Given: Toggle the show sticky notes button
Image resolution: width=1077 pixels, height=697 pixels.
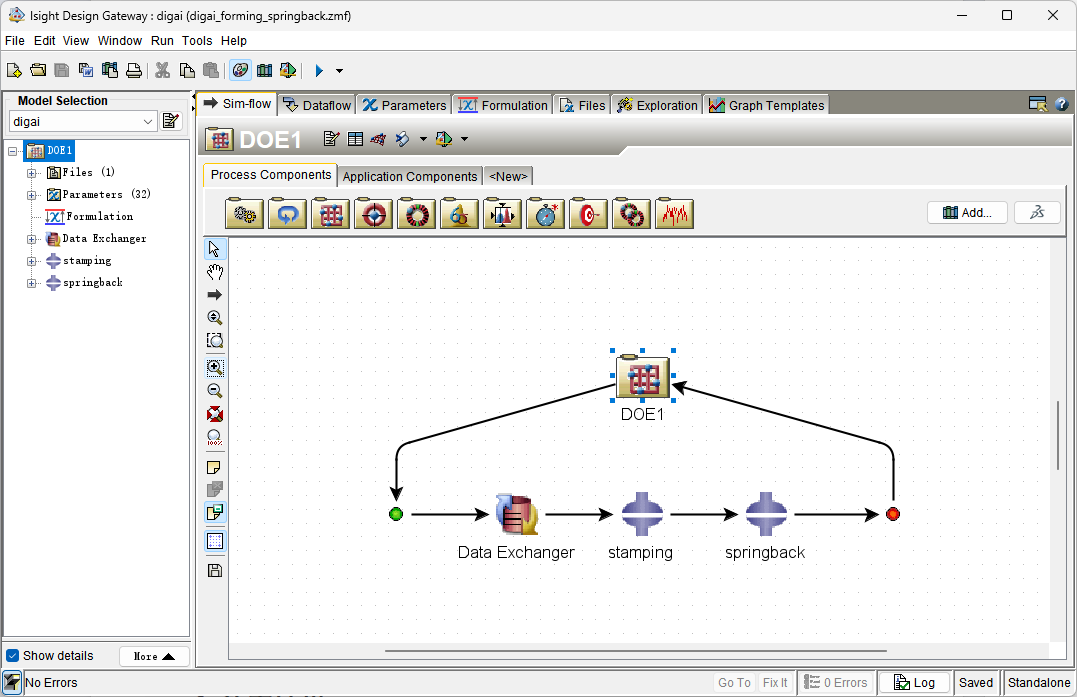Looking at the screenshot, I should pos(215,512).
